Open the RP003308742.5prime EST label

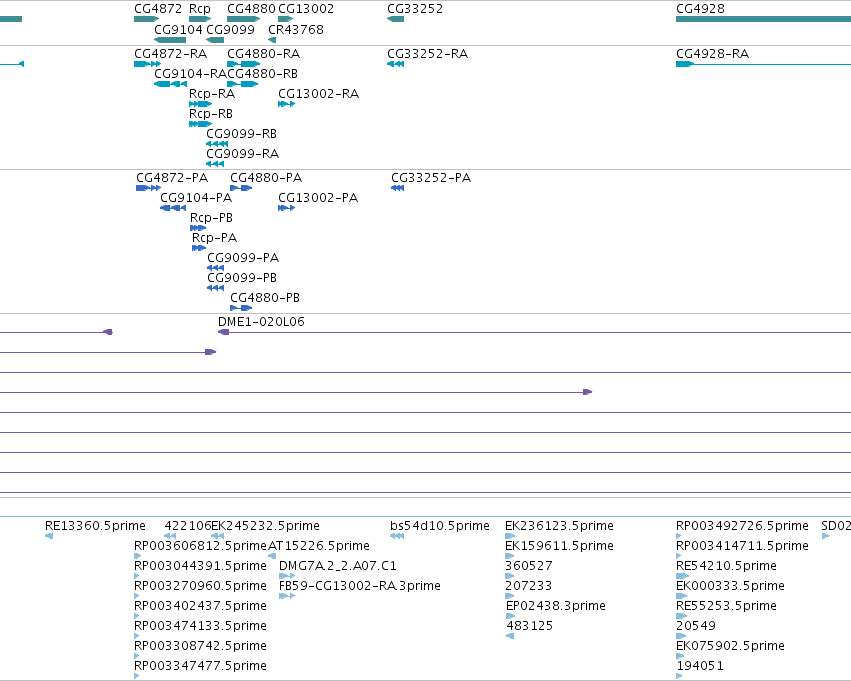click(x=200, y=646)
